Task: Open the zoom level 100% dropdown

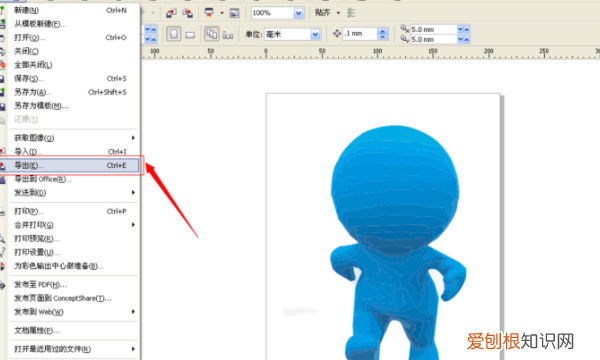Action: pos(298,13)
